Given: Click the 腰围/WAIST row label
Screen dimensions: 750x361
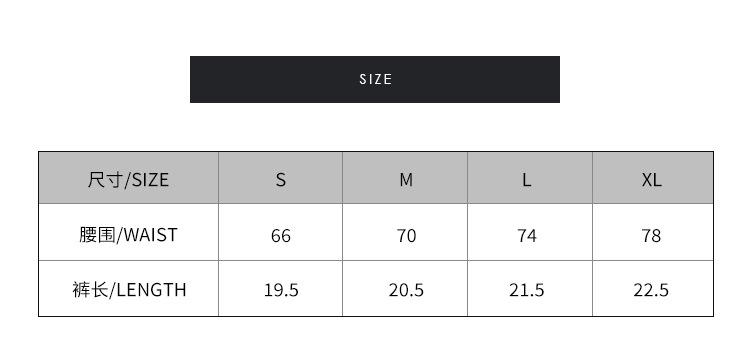Looking at the screenshot, I should (128, 235).
